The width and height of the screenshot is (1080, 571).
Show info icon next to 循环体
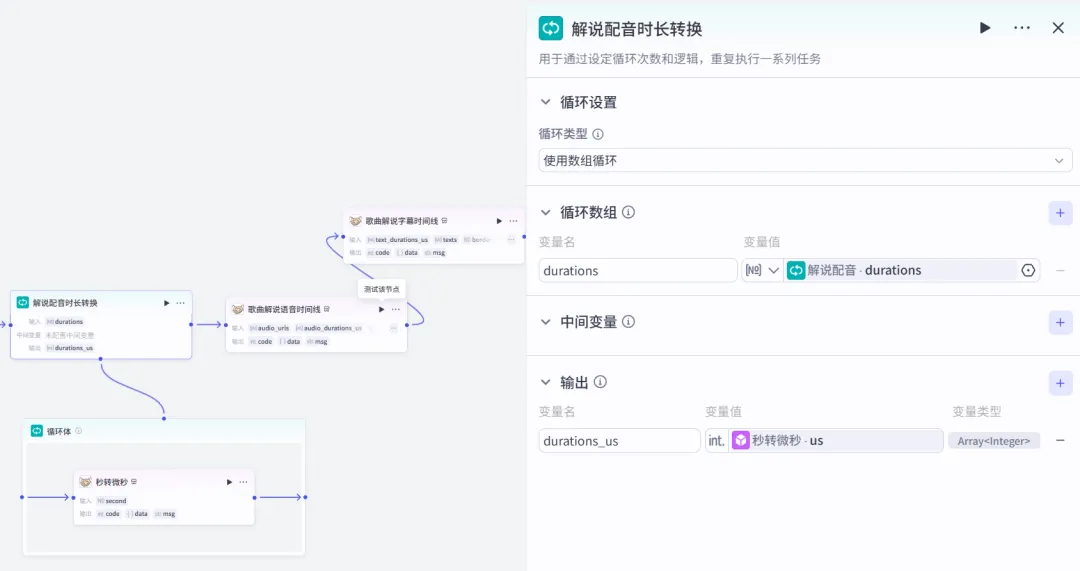click(x=79, y=431)
